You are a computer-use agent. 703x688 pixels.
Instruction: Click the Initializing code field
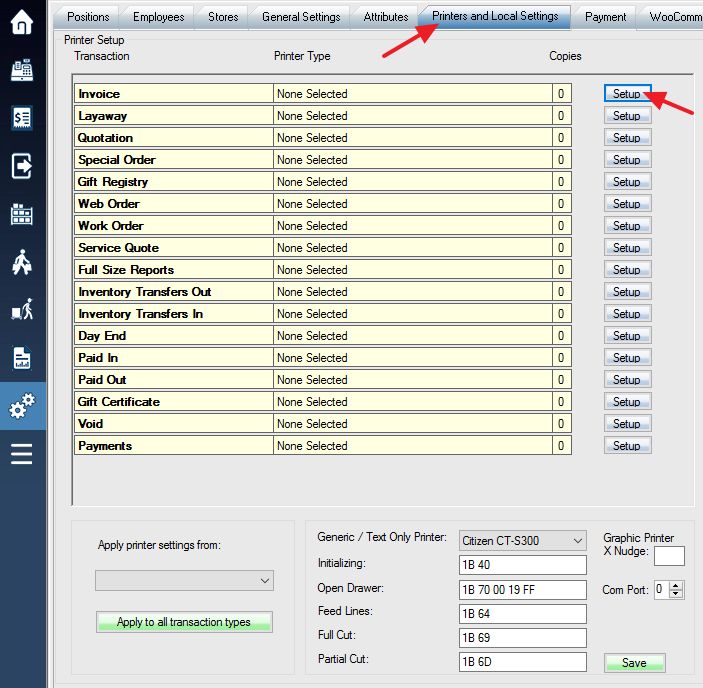pyautogui.click(x=523, y=565)
